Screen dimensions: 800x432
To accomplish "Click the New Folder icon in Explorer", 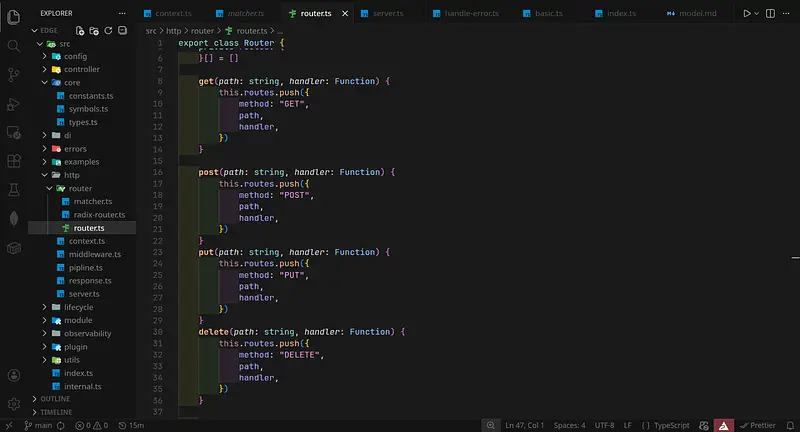I will point(94,31).
